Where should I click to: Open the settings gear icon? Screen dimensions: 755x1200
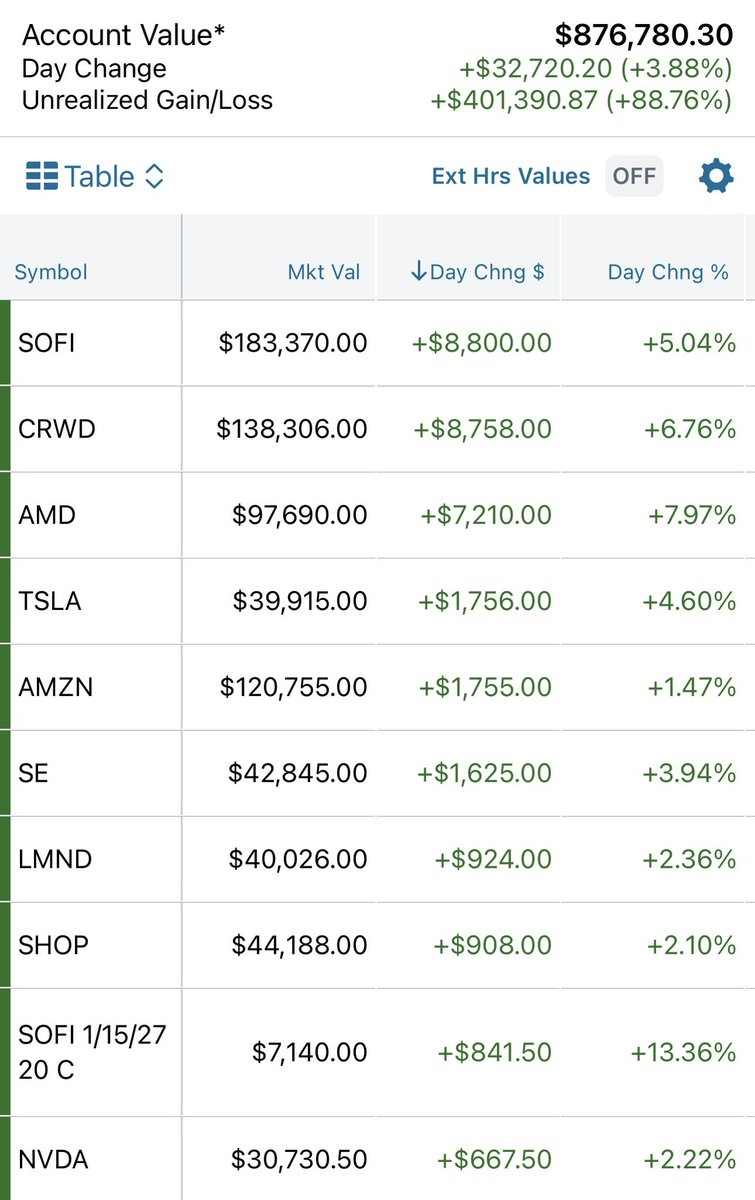pos(715,177)
